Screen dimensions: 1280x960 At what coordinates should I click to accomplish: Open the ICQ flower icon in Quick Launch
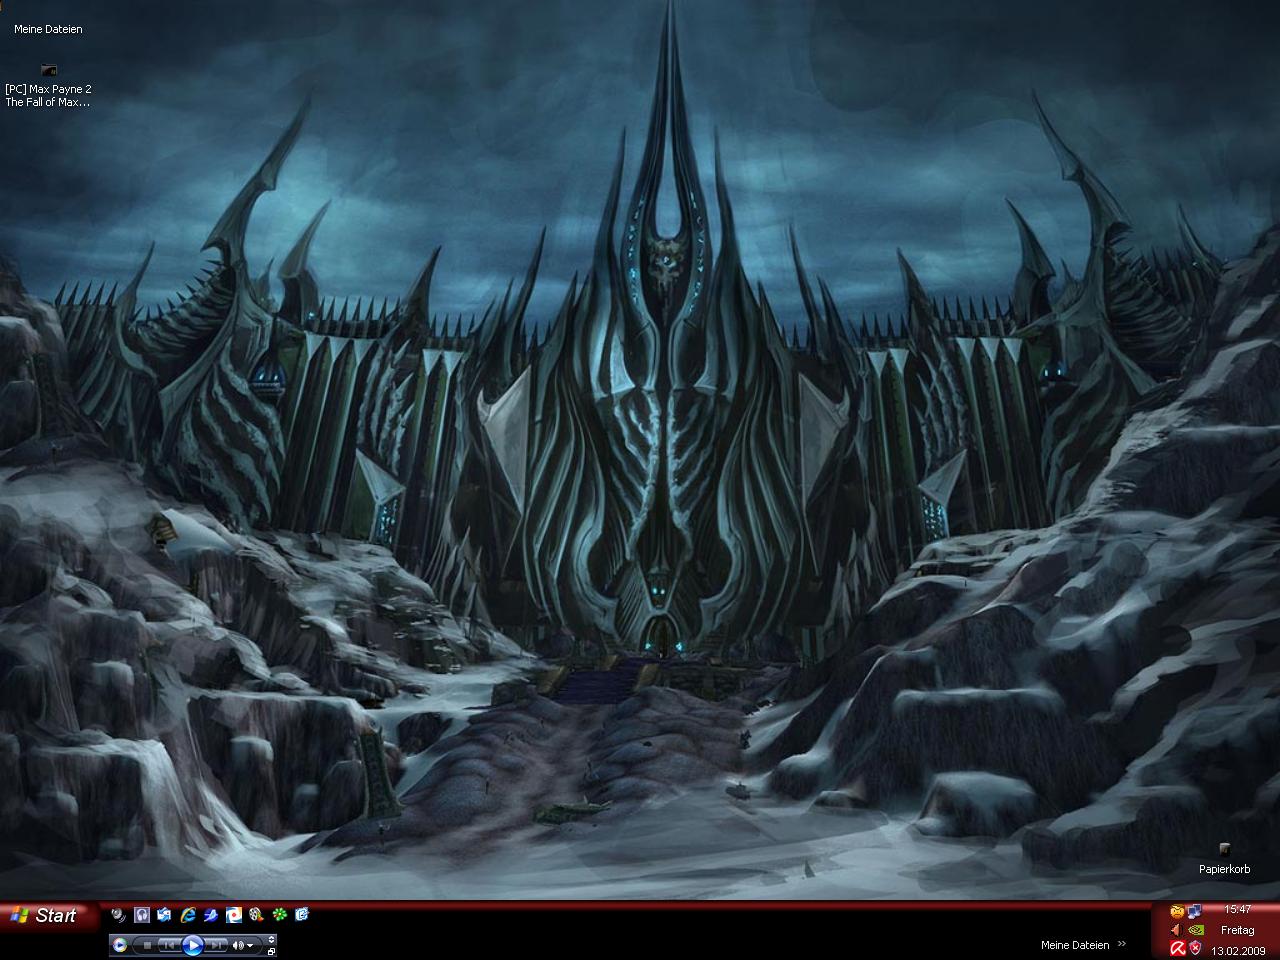(279, 914)
